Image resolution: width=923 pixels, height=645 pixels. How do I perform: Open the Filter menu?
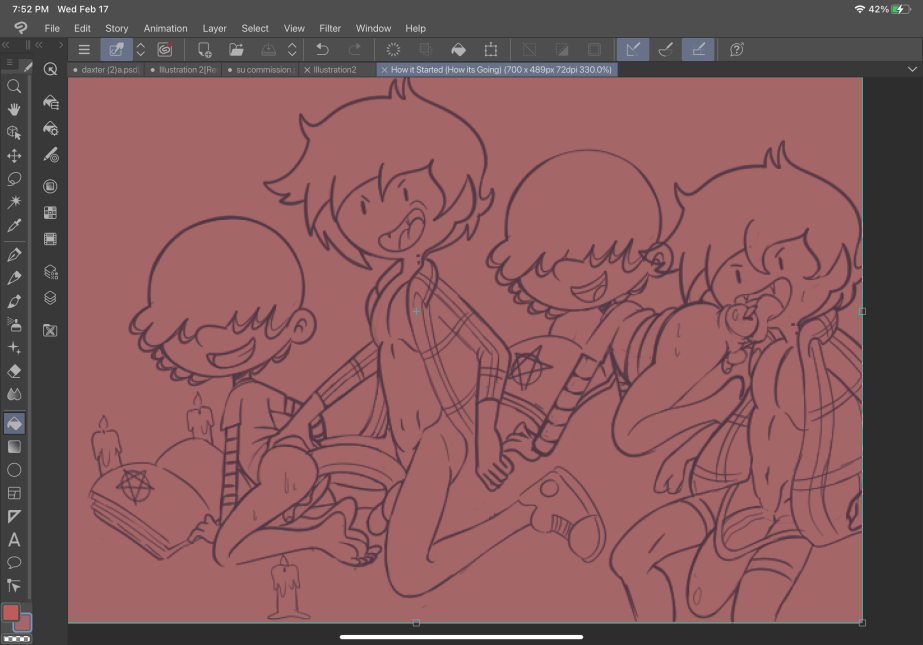point(330,28)
